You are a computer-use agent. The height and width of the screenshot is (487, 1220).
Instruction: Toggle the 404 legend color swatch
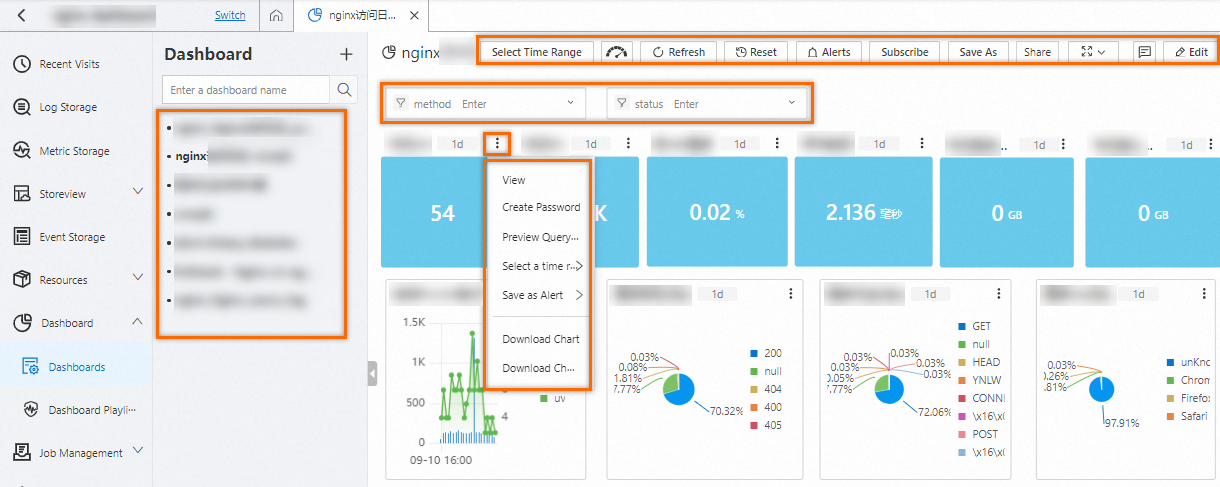(752, 389)
